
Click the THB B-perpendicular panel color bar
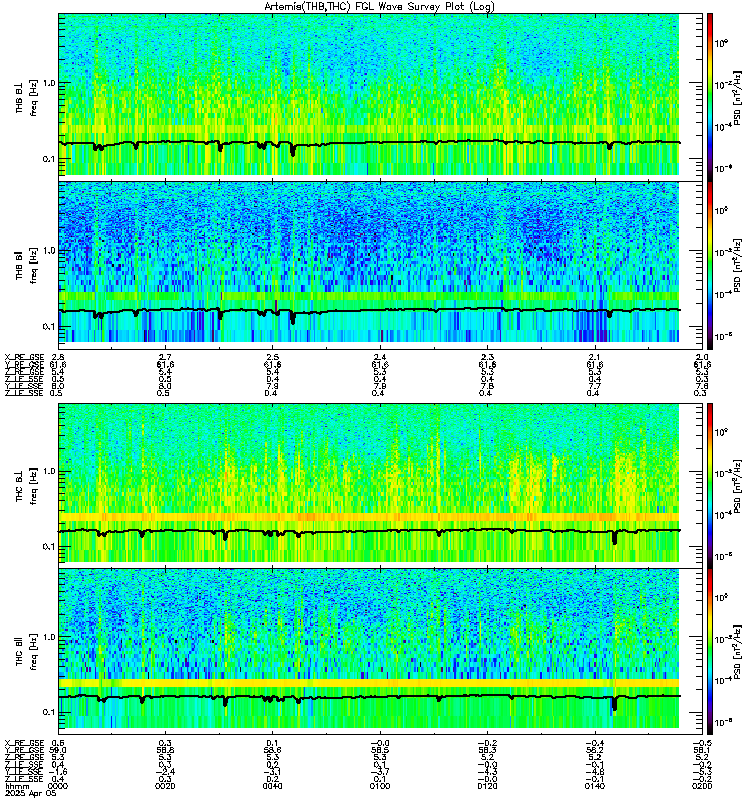(x=710, y=97)
